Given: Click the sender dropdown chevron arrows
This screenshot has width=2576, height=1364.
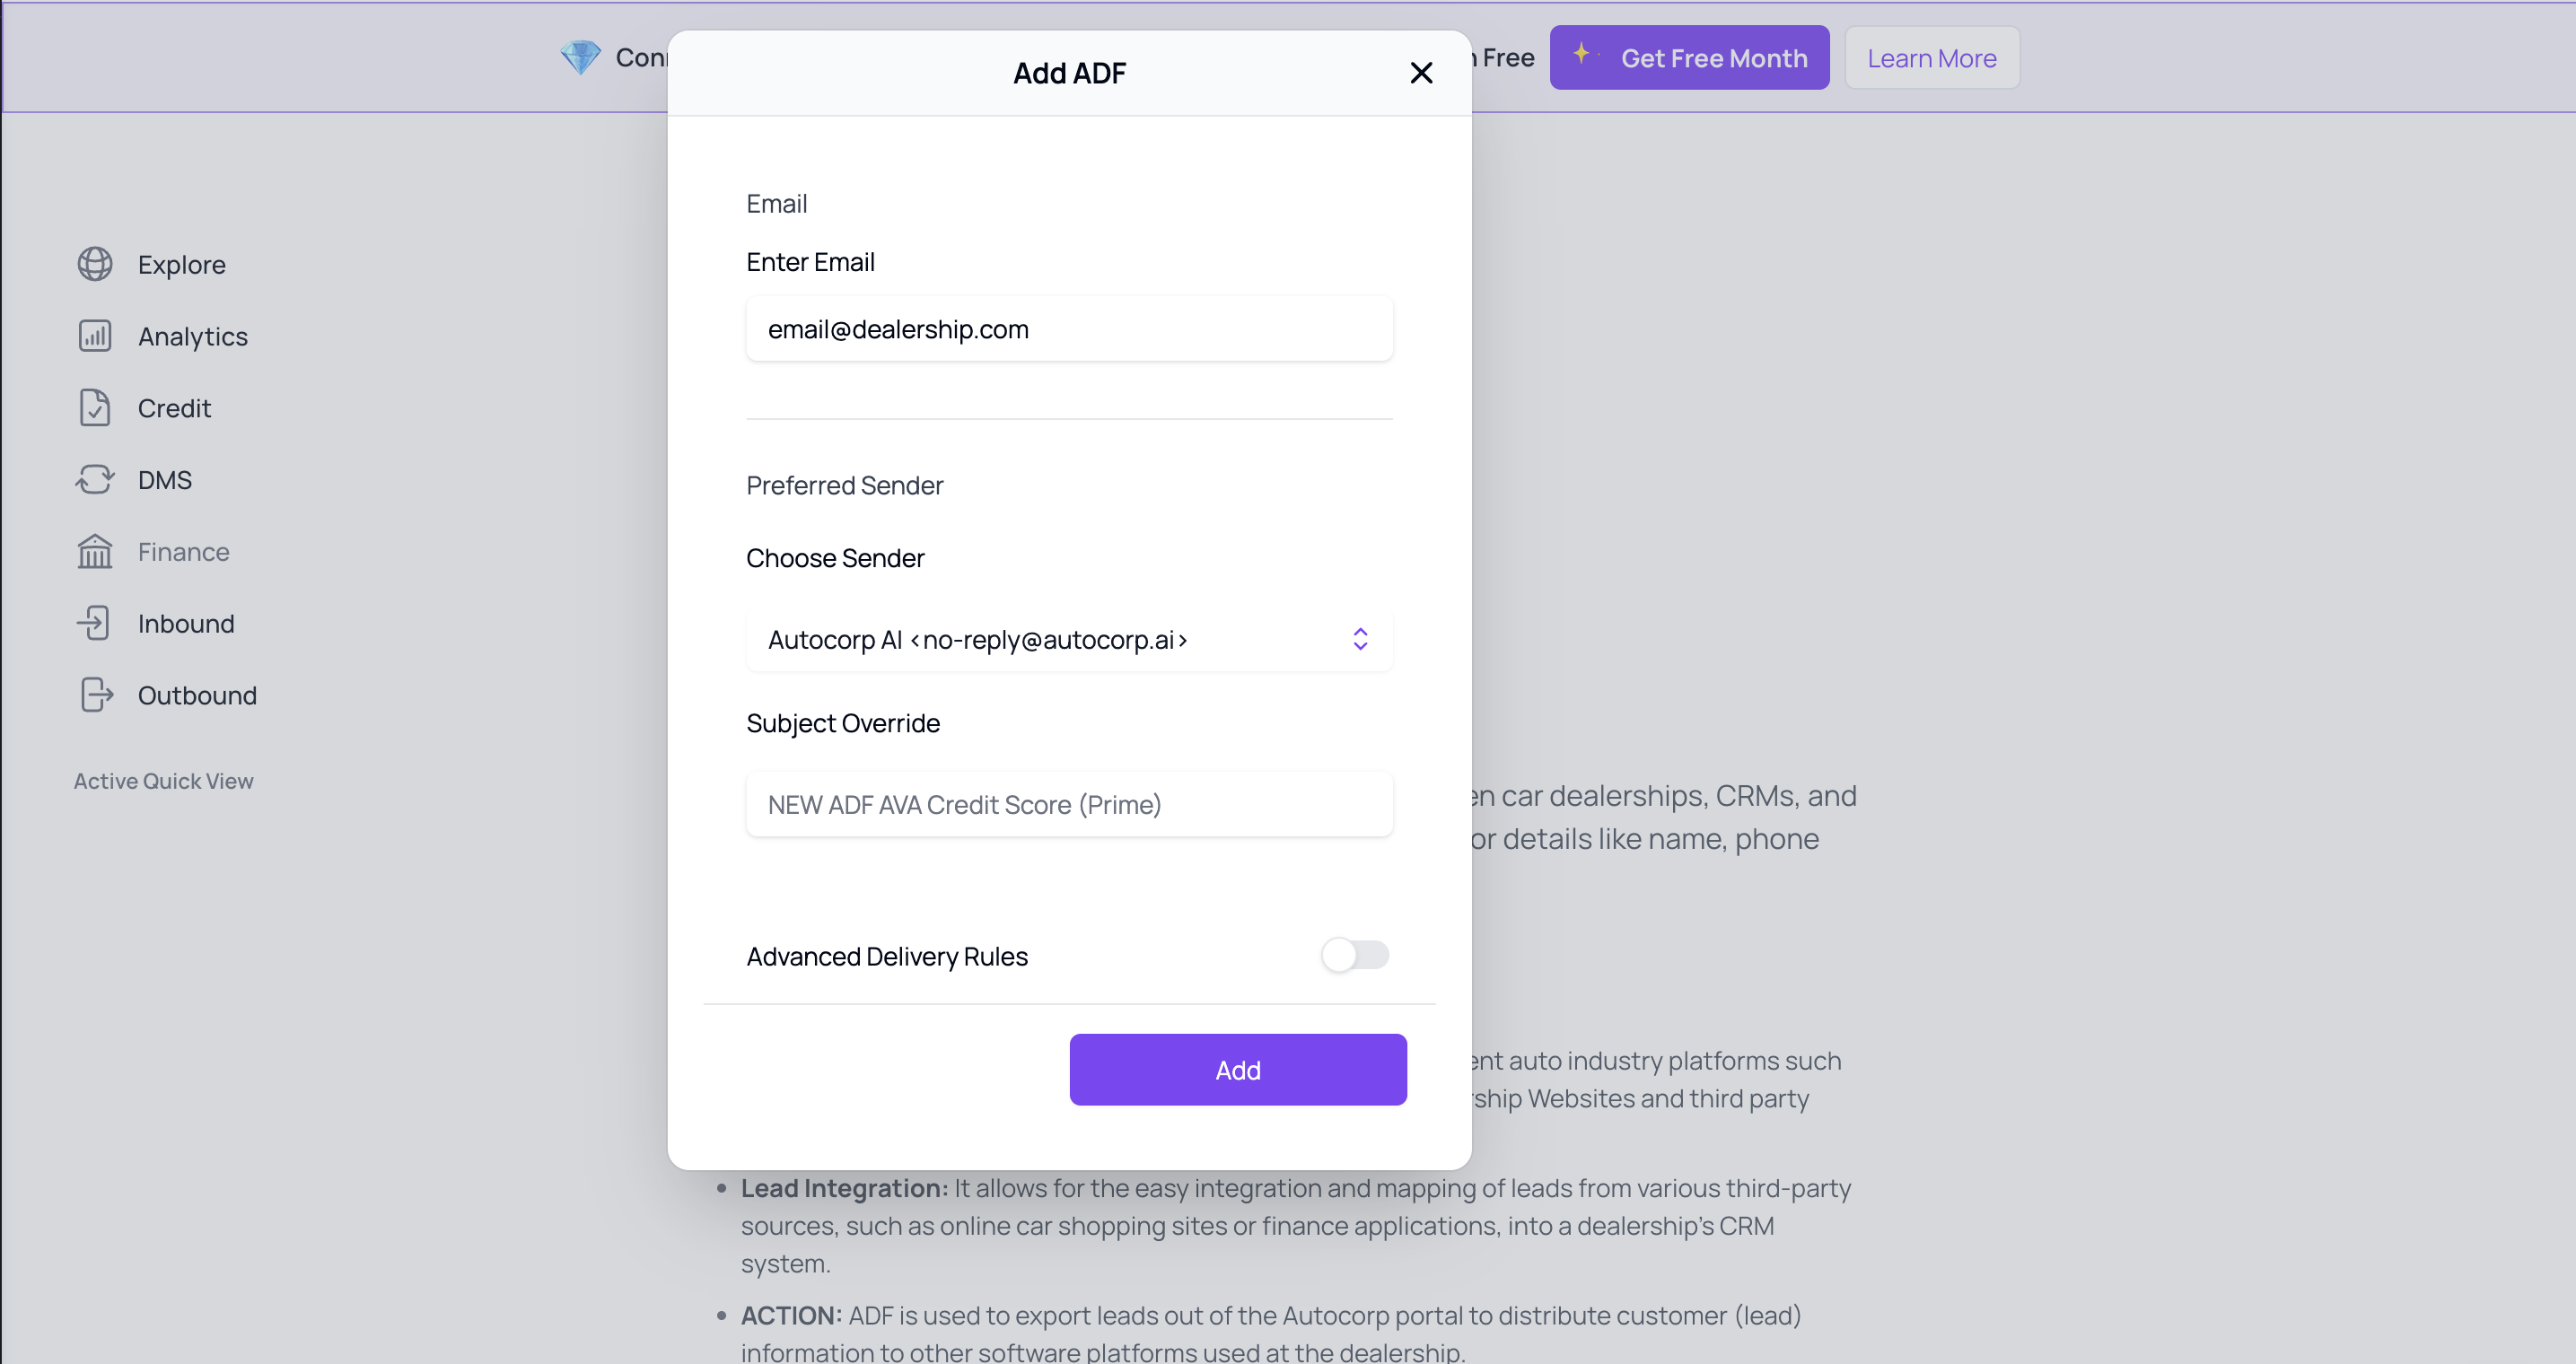Looking at the screenshot, I should (1360, 640).
